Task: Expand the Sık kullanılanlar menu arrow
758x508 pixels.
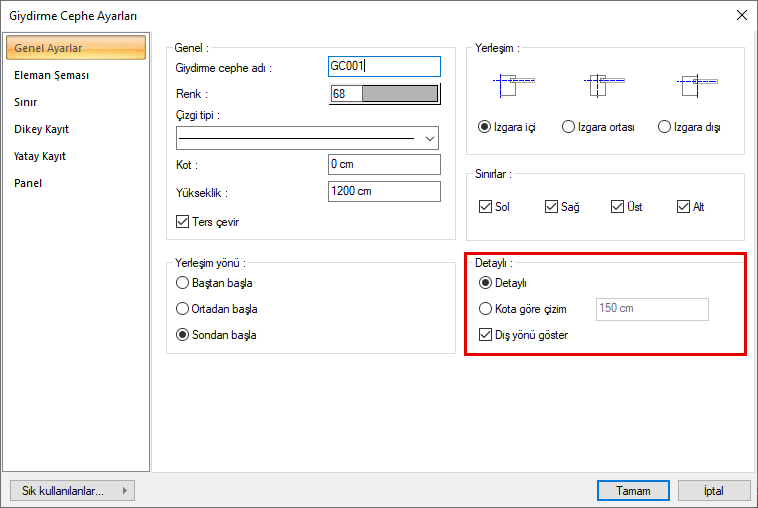Action: [x=124, y=491]
